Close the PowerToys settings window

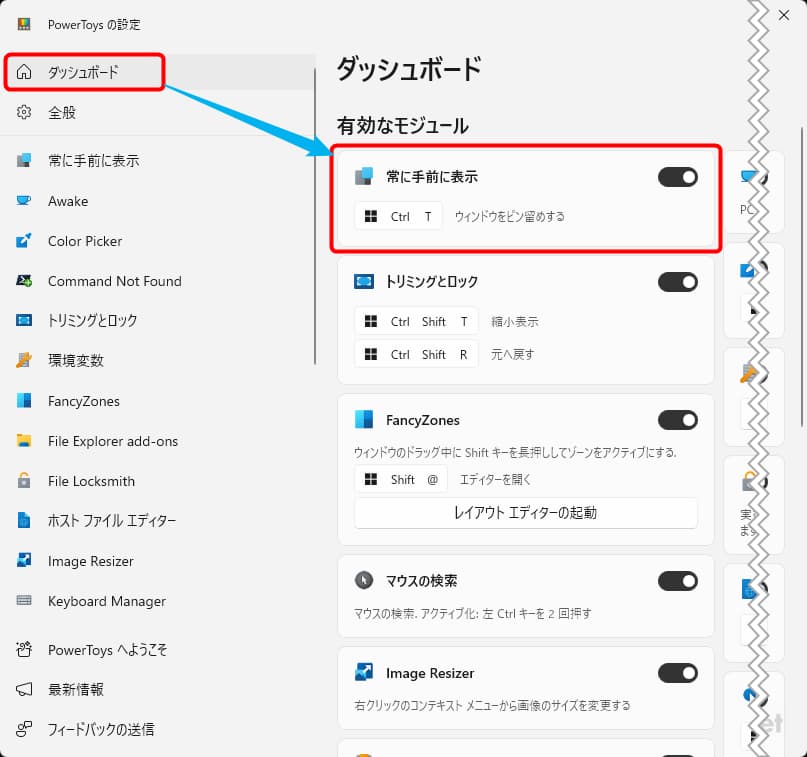784,15
